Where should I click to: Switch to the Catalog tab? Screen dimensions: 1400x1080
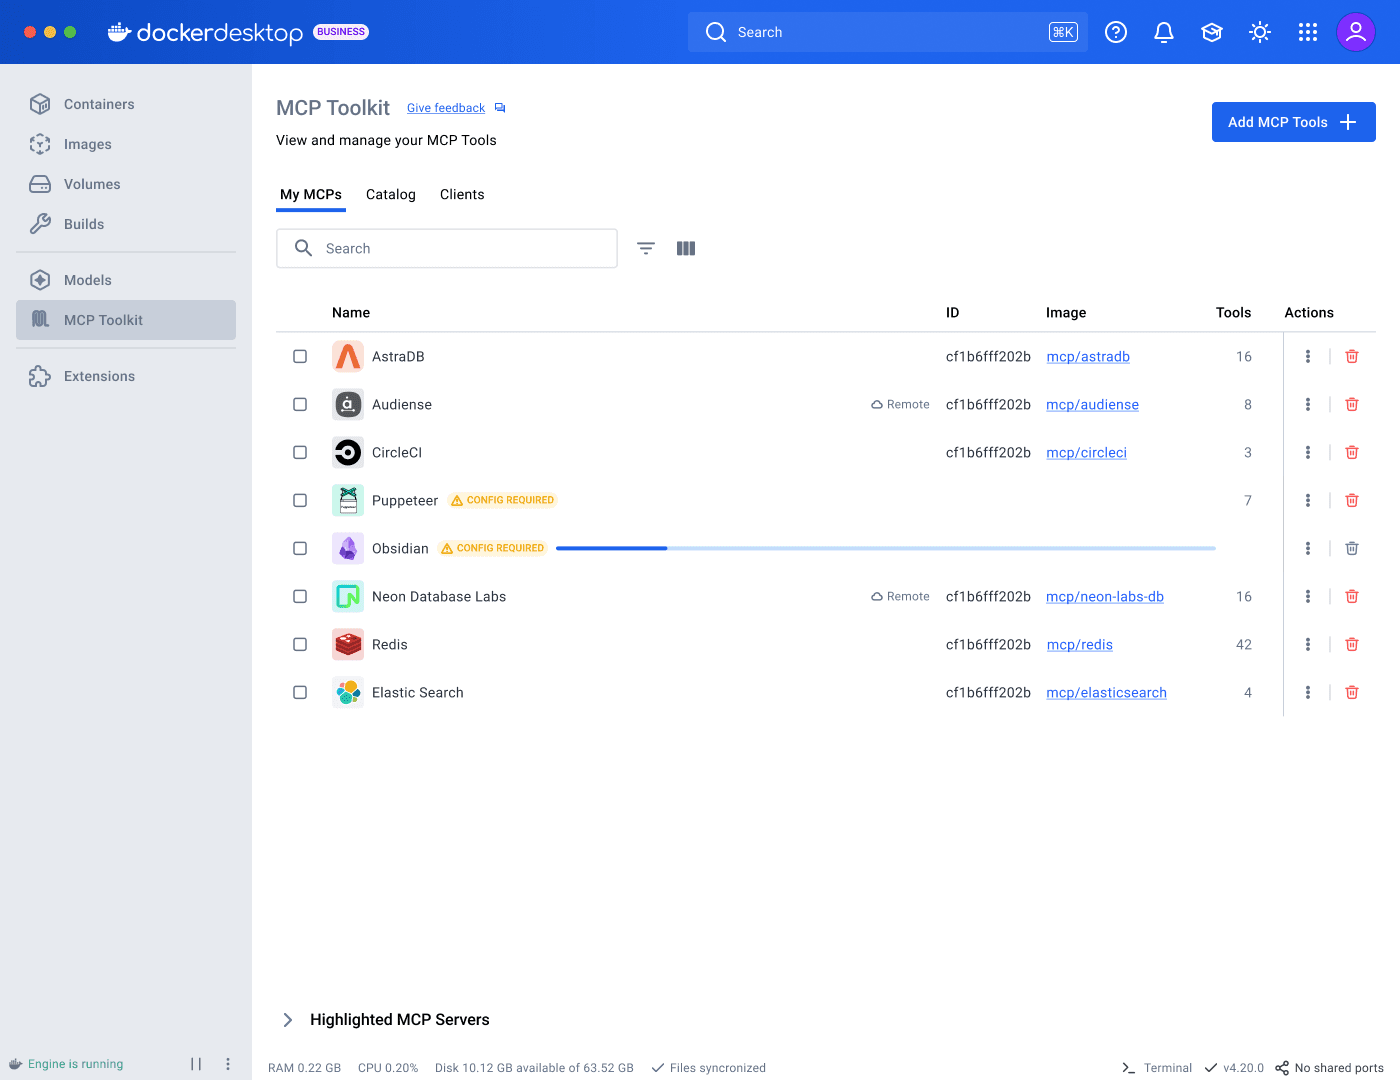[x=390, y=194]
